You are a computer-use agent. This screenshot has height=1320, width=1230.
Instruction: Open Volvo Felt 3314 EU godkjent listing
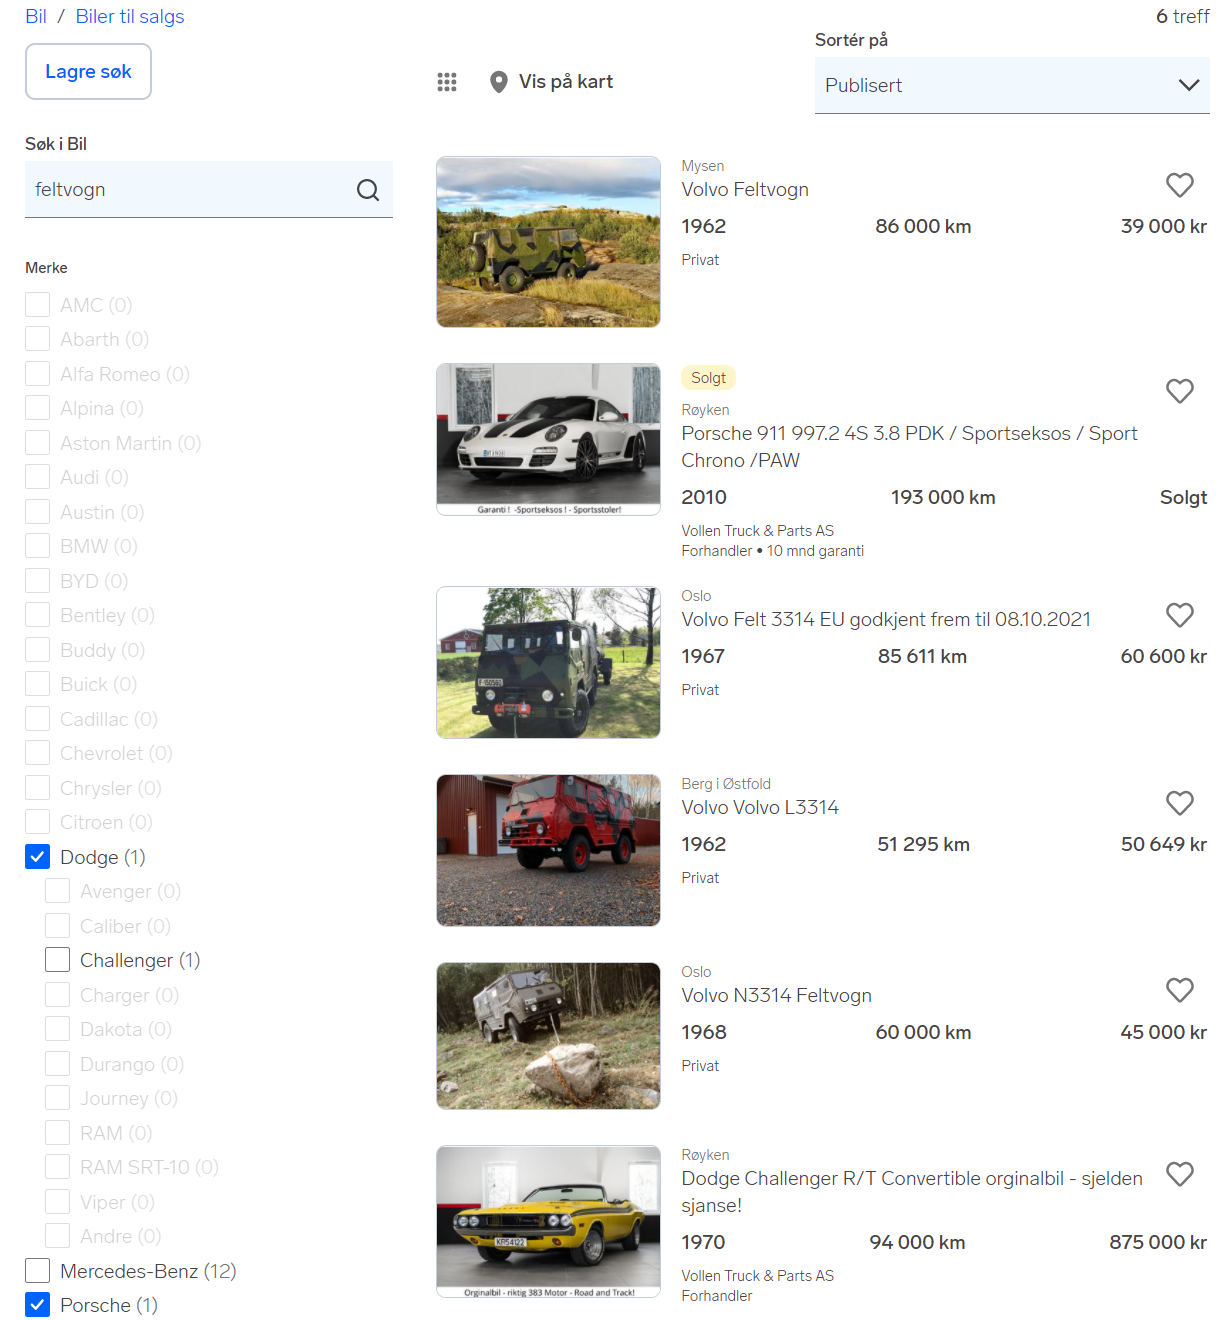(x=886, y=620)
